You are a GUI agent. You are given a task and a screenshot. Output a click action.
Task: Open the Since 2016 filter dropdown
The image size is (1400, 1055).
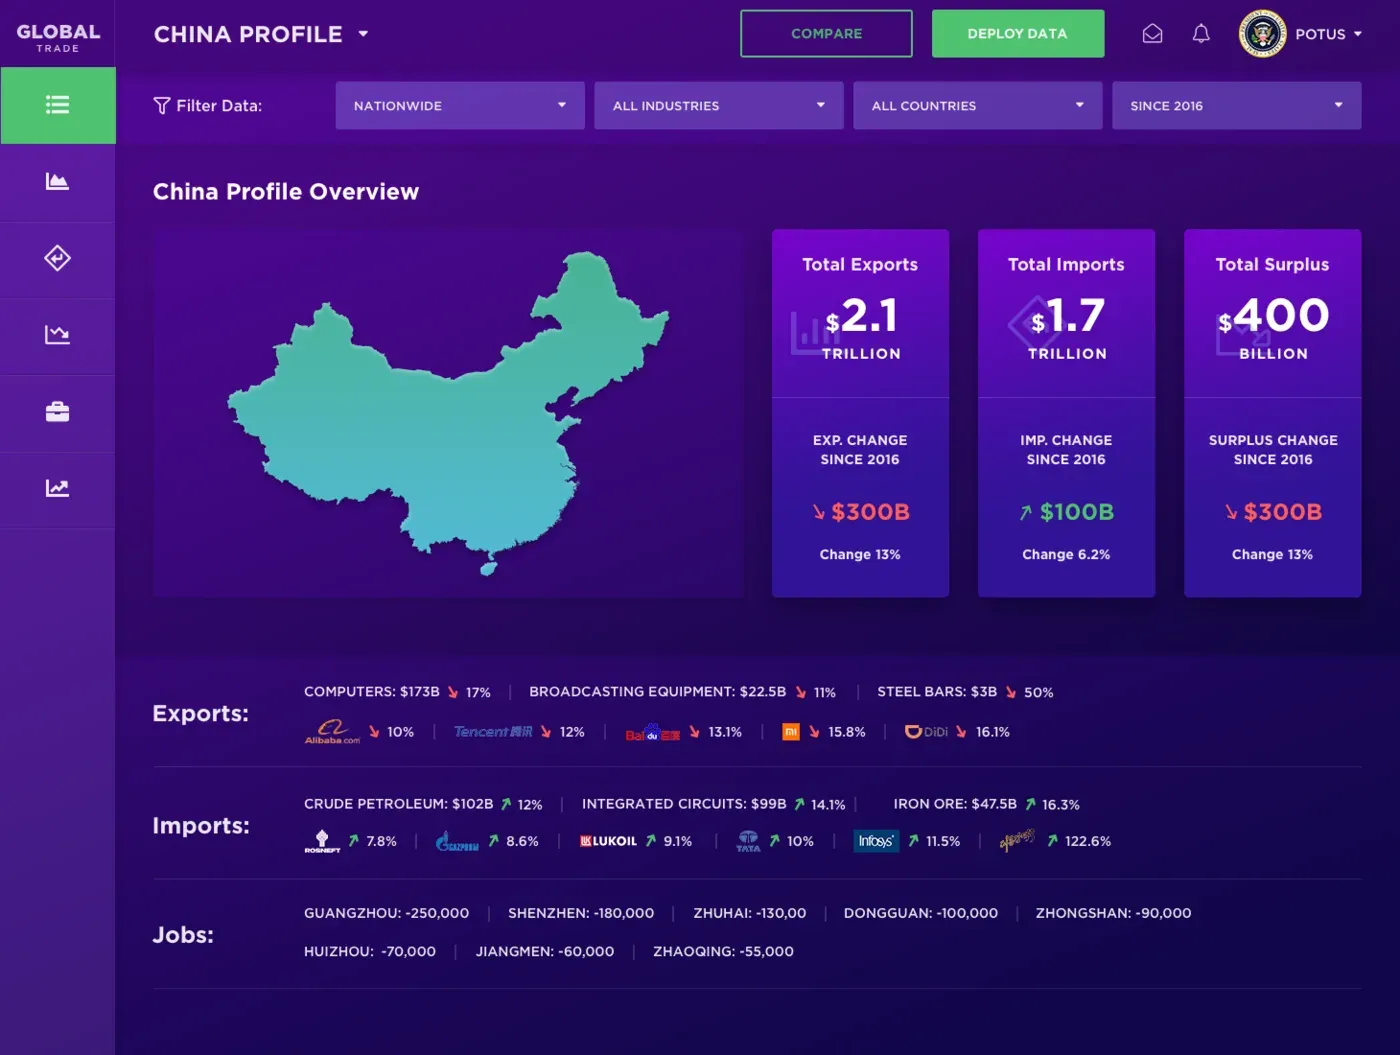1237,105
